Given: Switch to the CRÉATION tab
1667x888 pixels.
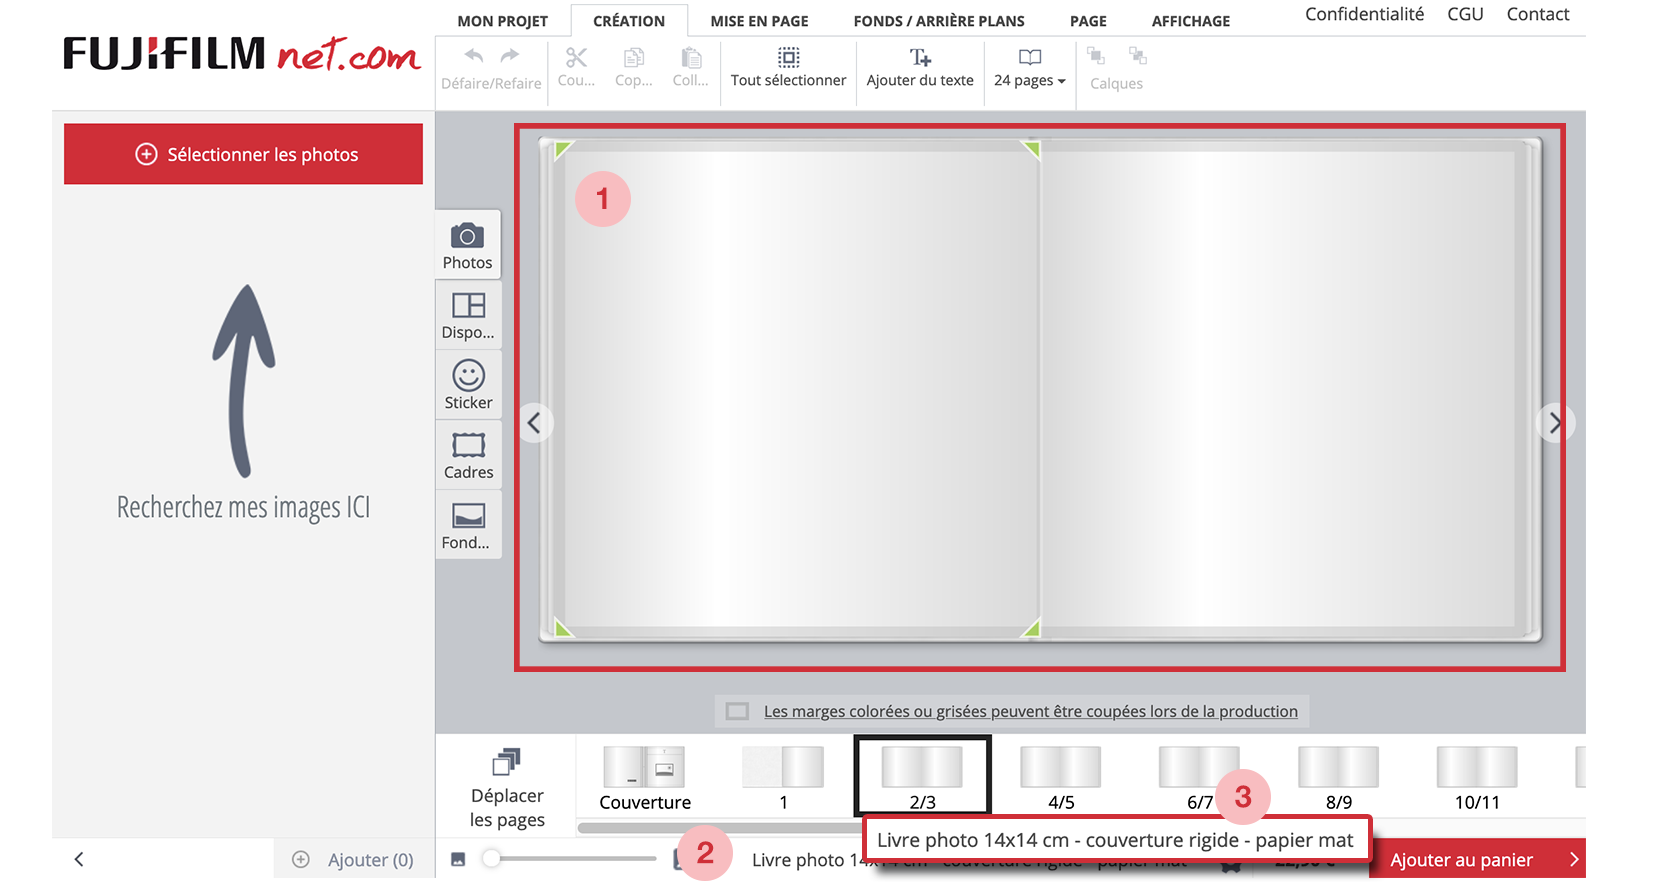Looking at the screenshot, I should point(629,21).
